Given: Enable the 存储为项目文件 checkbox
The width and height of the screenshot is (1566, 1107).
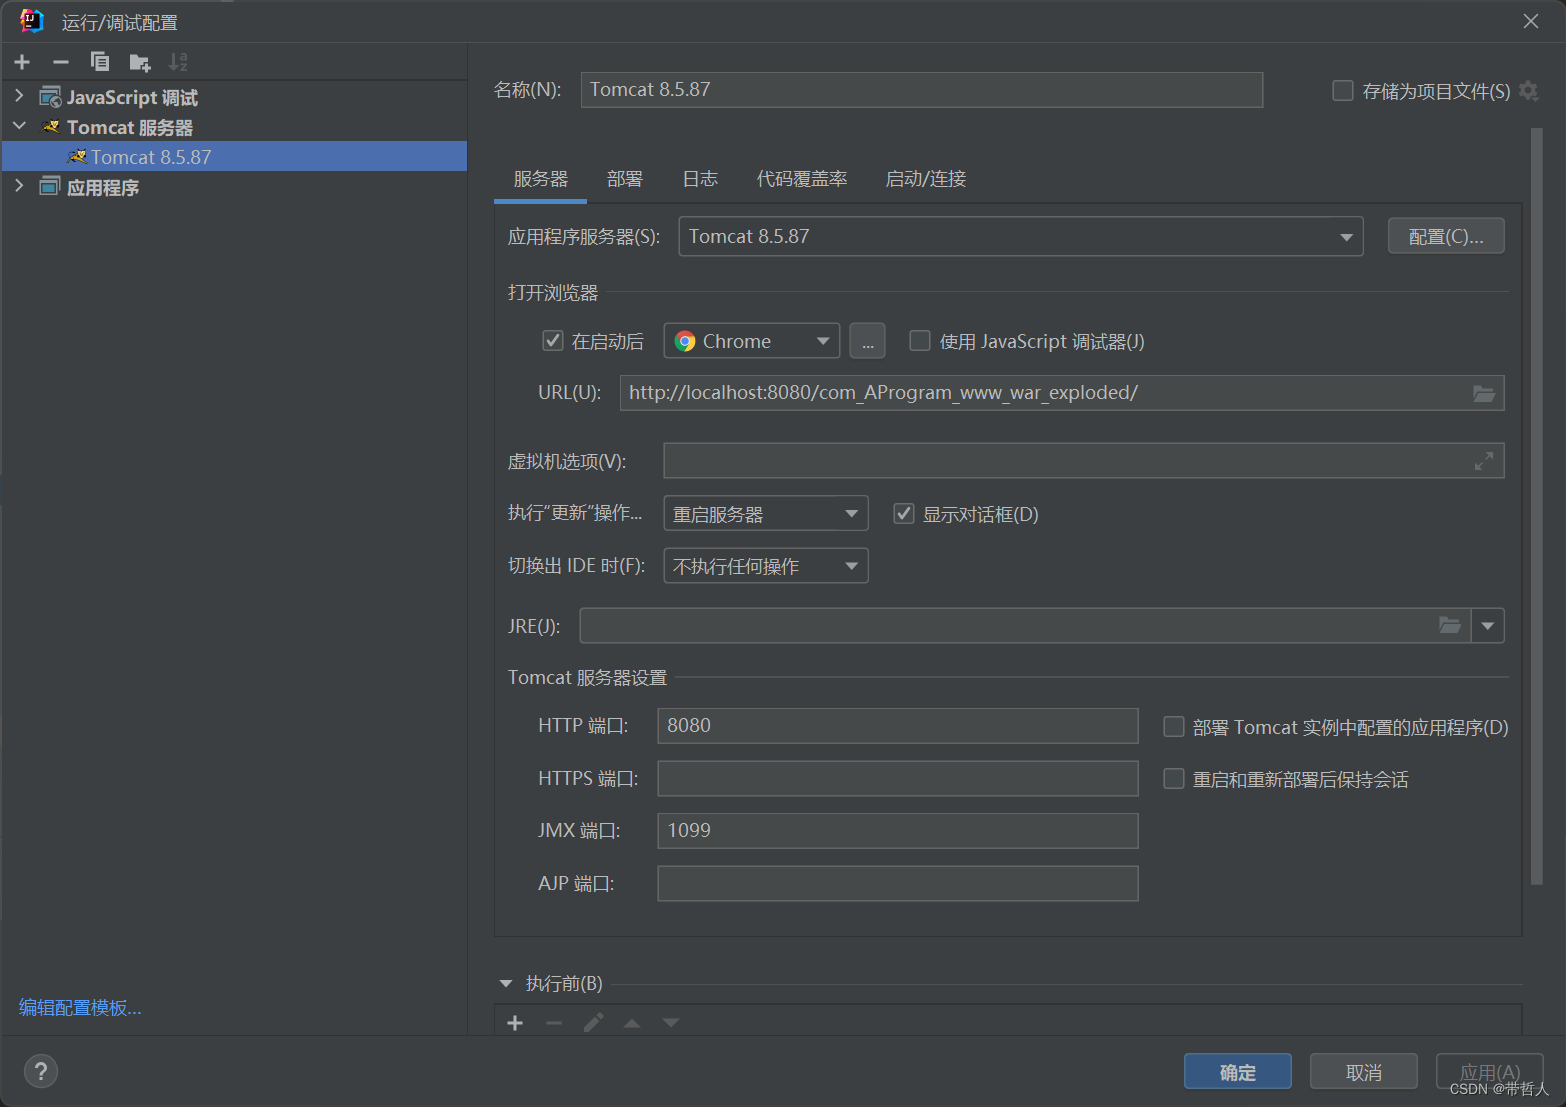Looking at the screenshot, I should click(1343, 91).
